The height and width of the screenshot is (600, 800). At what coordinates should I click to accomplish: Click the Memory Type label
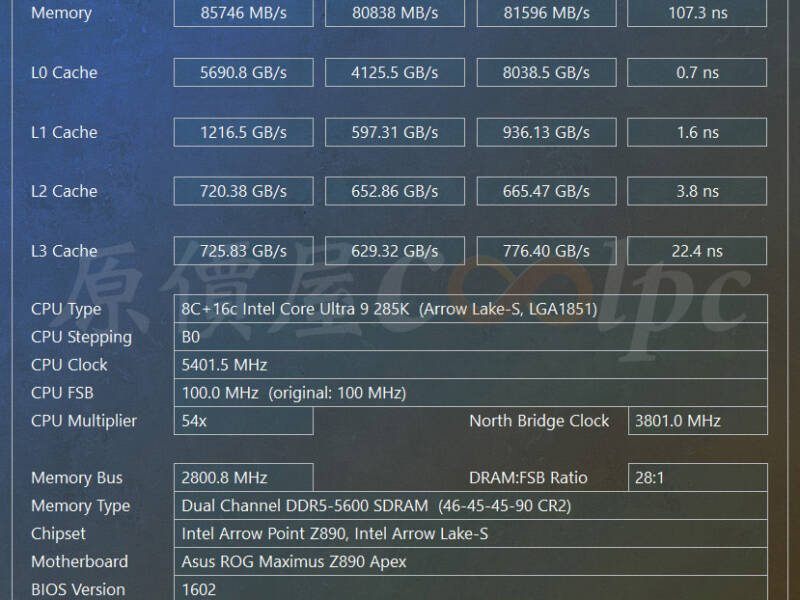coord(81,506)
